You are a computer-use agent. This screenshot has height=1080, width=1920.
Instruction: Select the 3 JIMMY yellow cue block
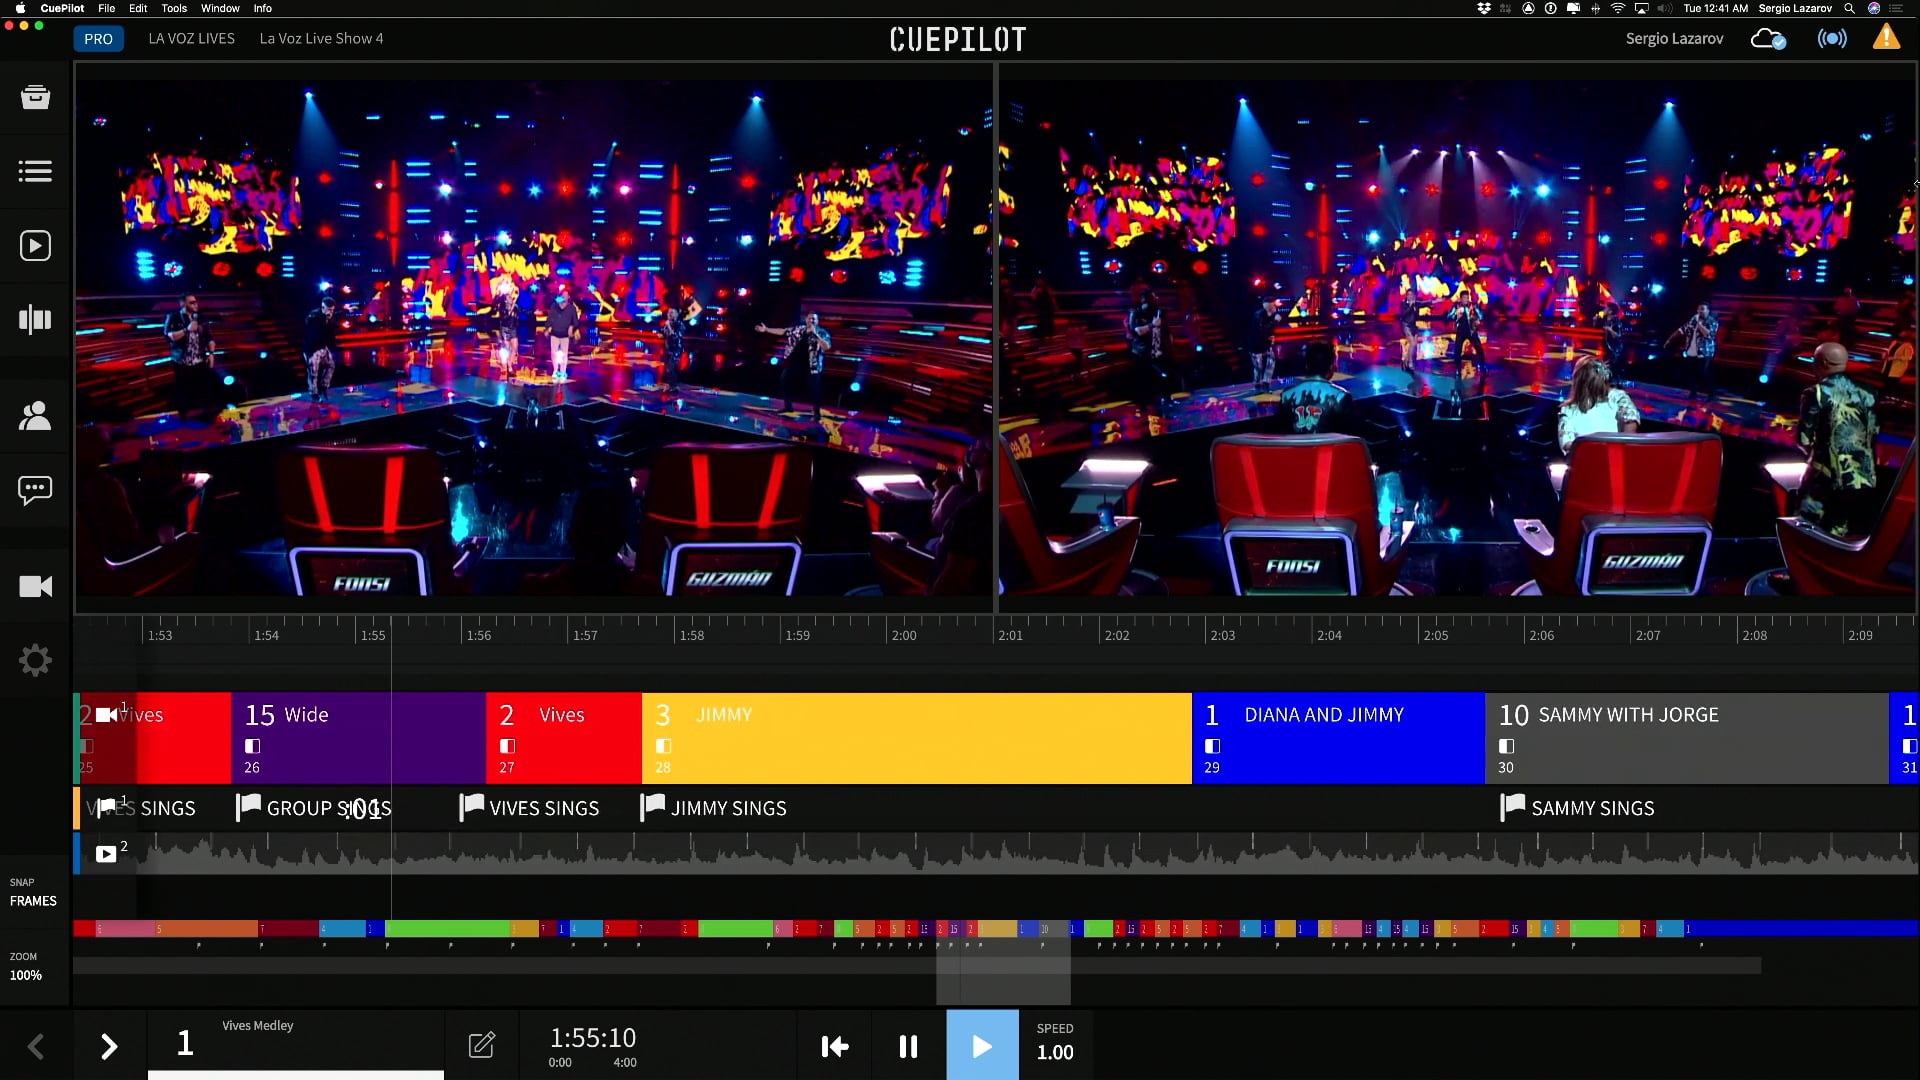tap(917, 738)
